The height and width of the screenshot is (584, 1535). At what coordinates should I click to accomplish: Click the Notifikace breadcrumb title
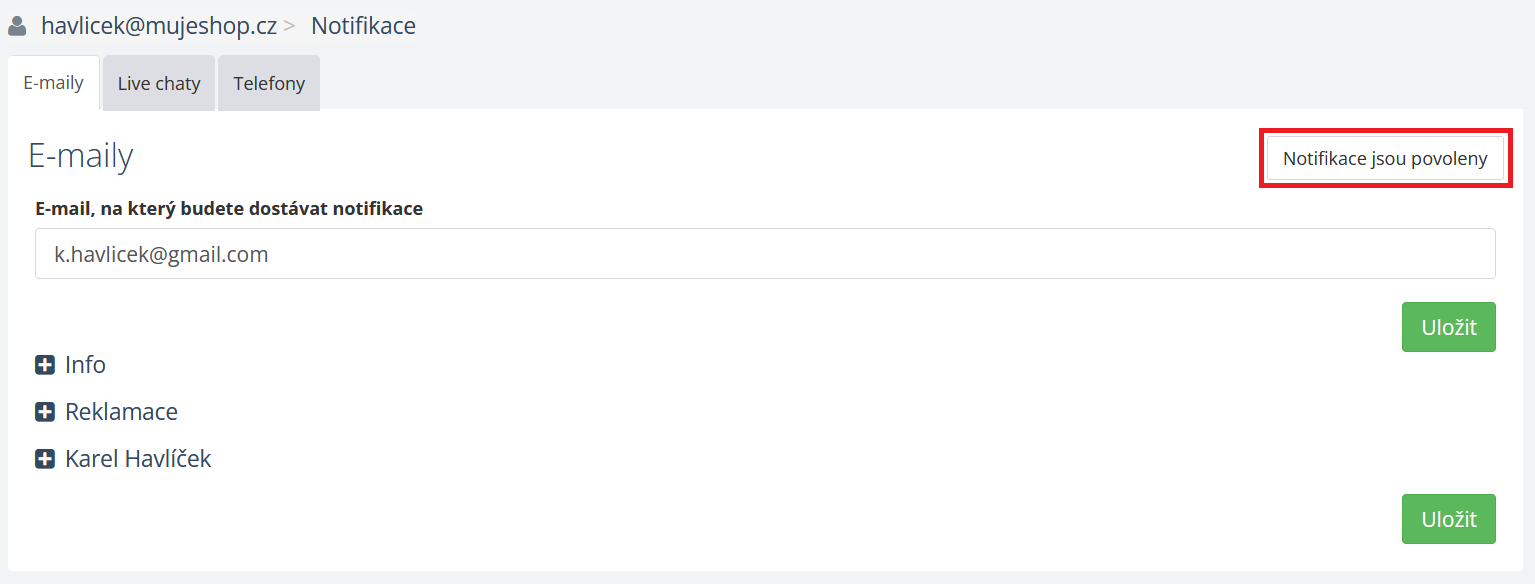tap(363, 26)
